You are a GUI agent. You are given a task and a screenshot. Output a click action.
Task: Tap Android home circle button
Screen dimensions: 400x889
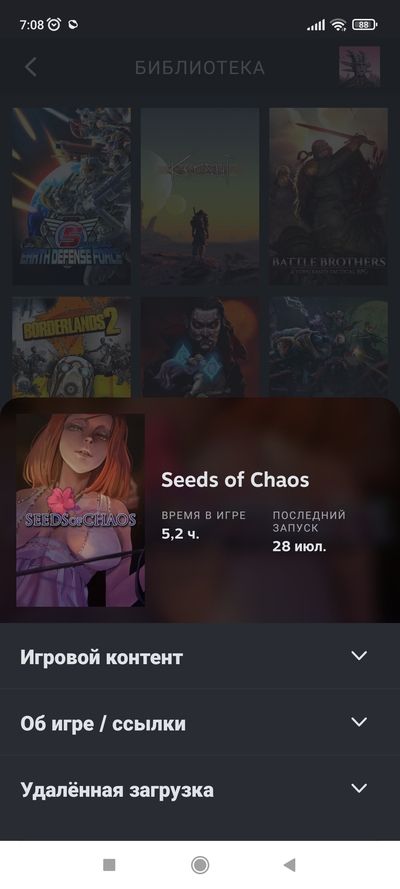coord(200,865)
